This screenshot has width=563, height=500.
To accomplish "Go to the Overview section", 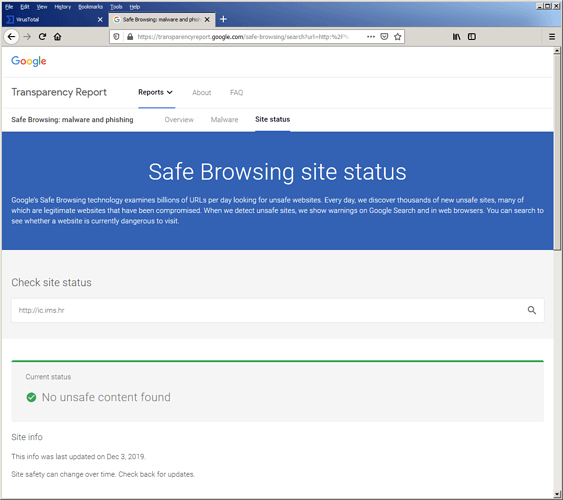I will [x=179, y=120].
